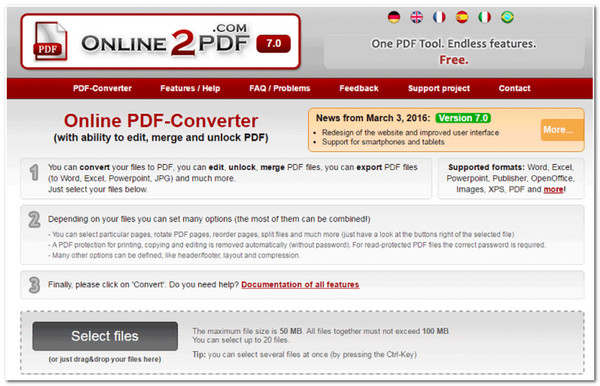The height and width of the screenshot is (386, 600).
Task: Click the 'Supported formats:' label
Action: coord(486,167)
